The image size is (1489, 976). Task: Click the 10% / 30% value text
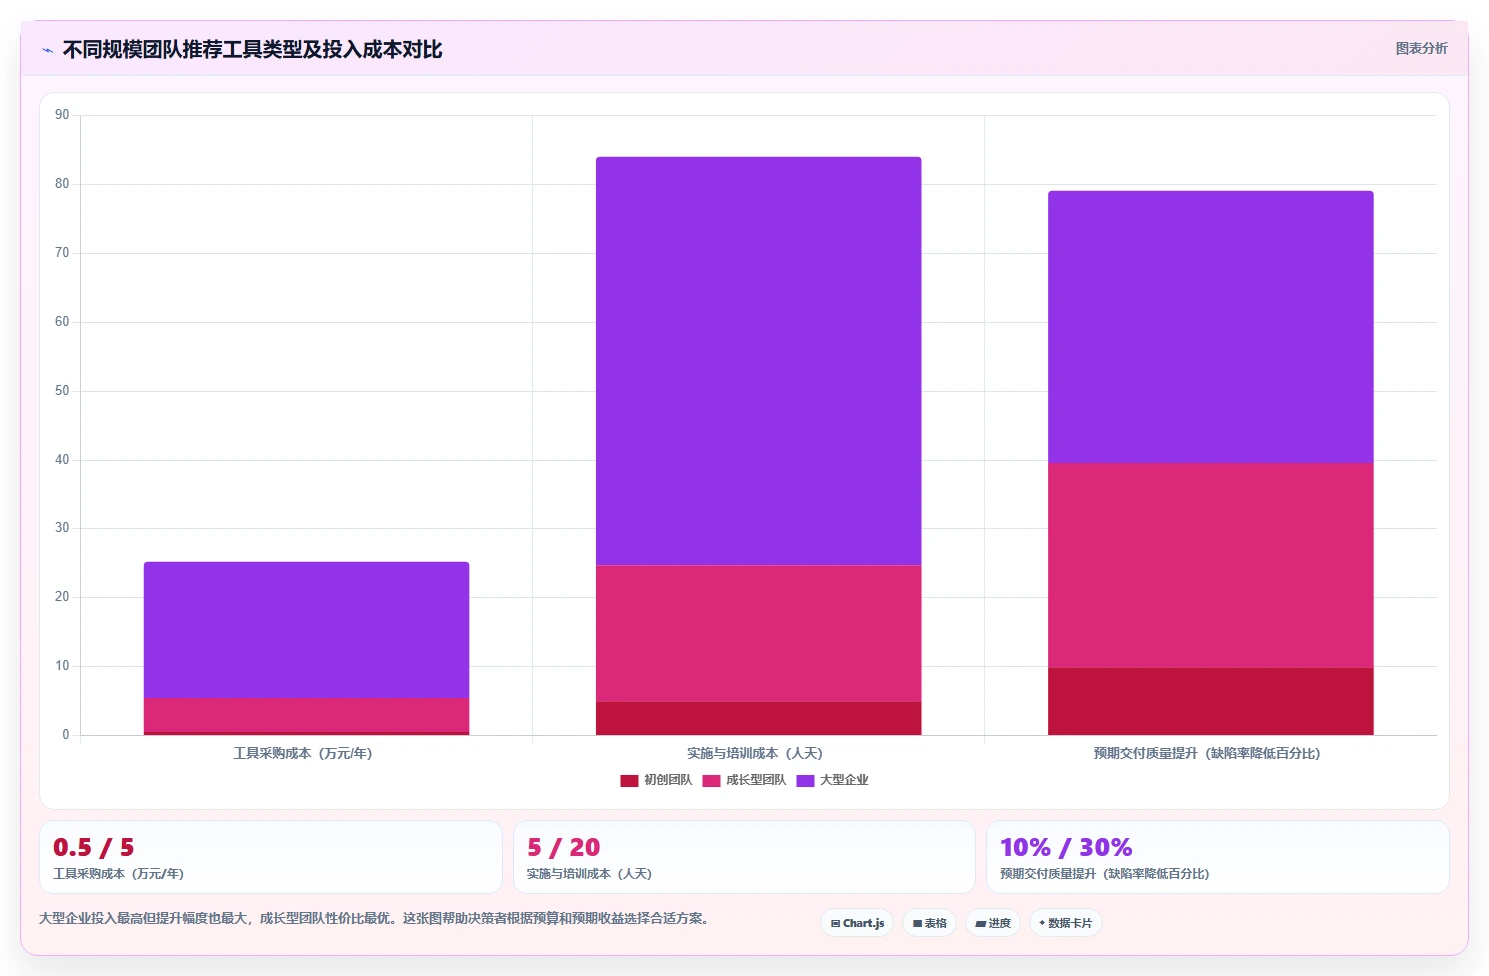coord(1066,848)
